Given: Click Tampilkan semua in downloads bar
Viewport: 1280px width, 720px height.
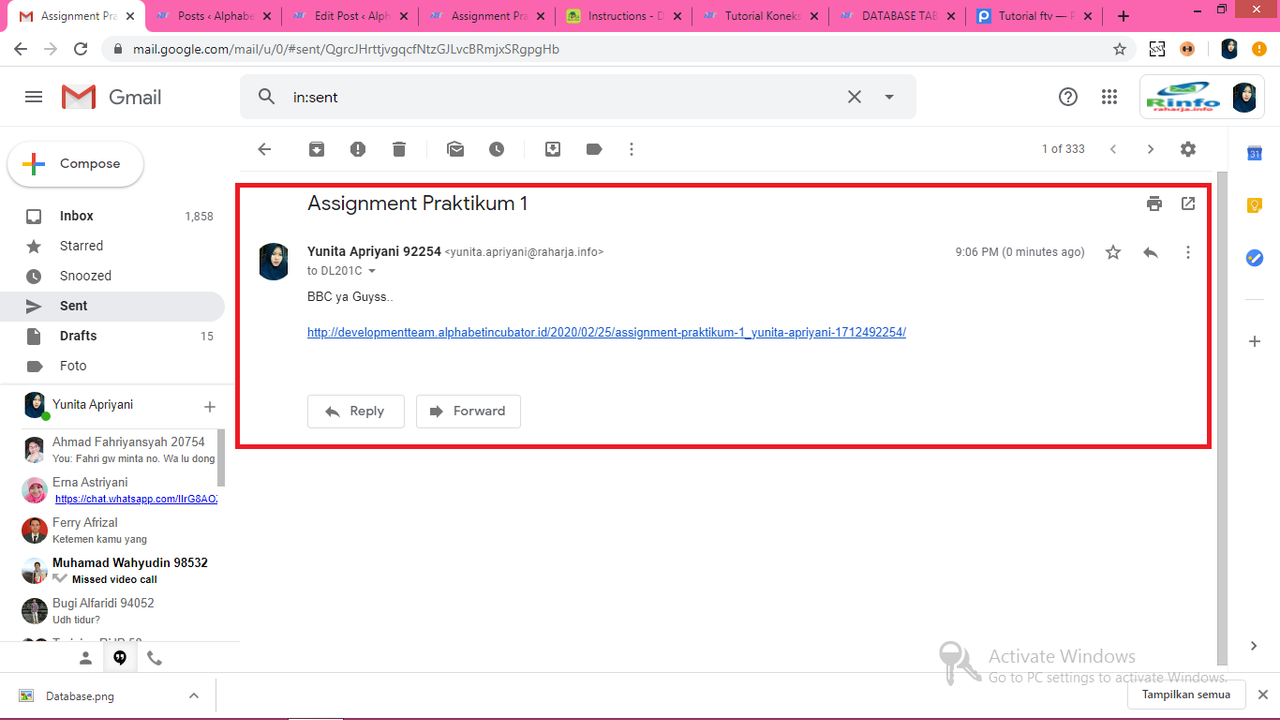Looking at the screenshot, I should point(1186,695).
